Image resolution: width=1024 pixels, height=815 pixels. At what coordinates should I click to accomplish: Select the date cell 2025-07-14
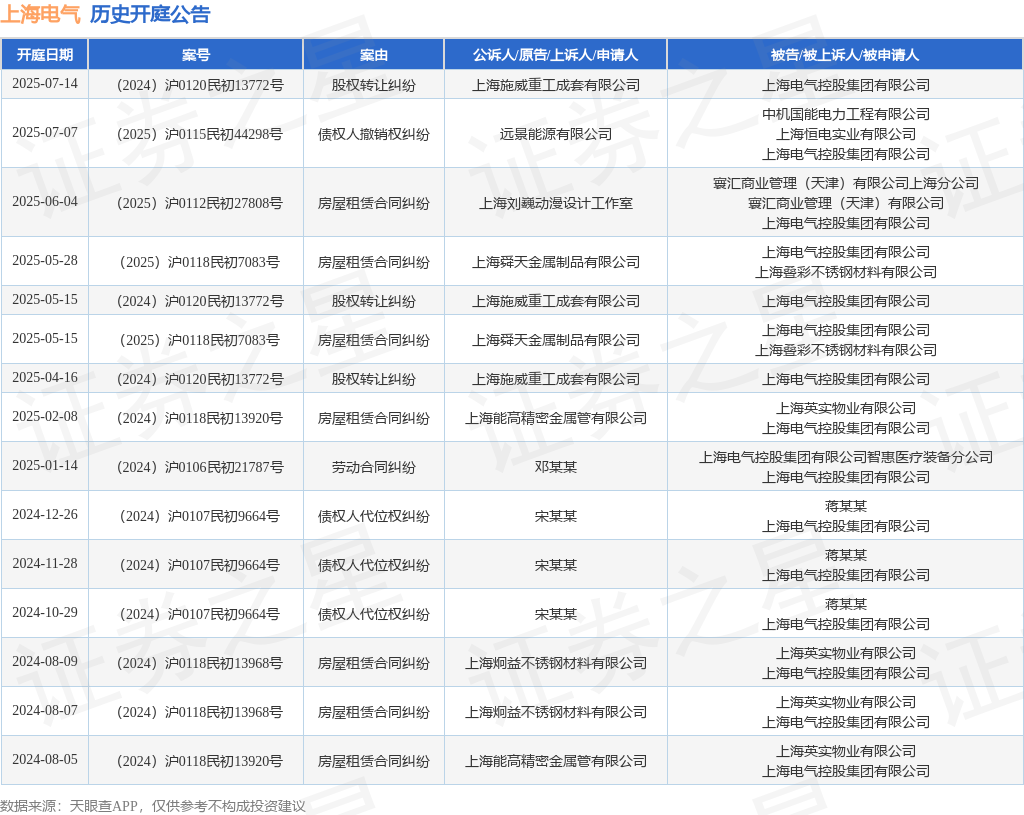click(44, 84)
